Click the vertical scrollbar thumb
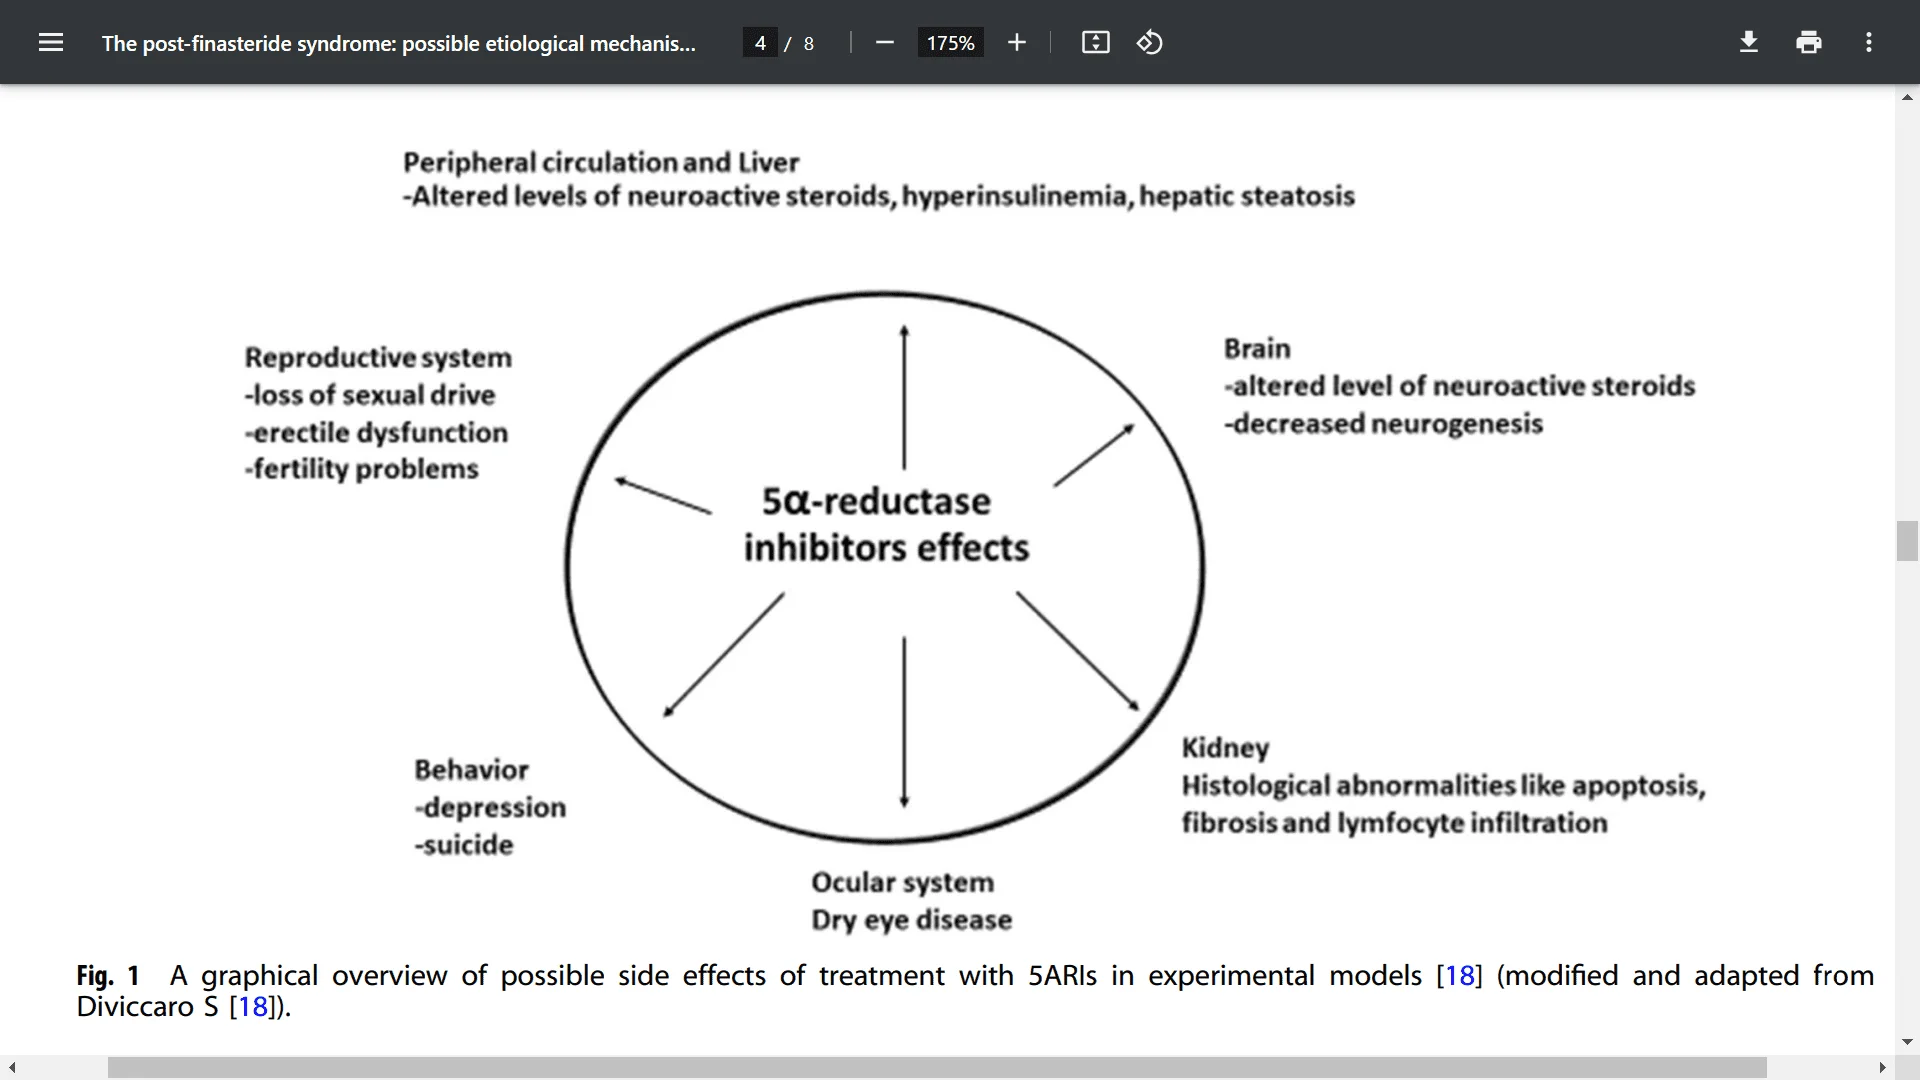 click(x=1907, y=541)
